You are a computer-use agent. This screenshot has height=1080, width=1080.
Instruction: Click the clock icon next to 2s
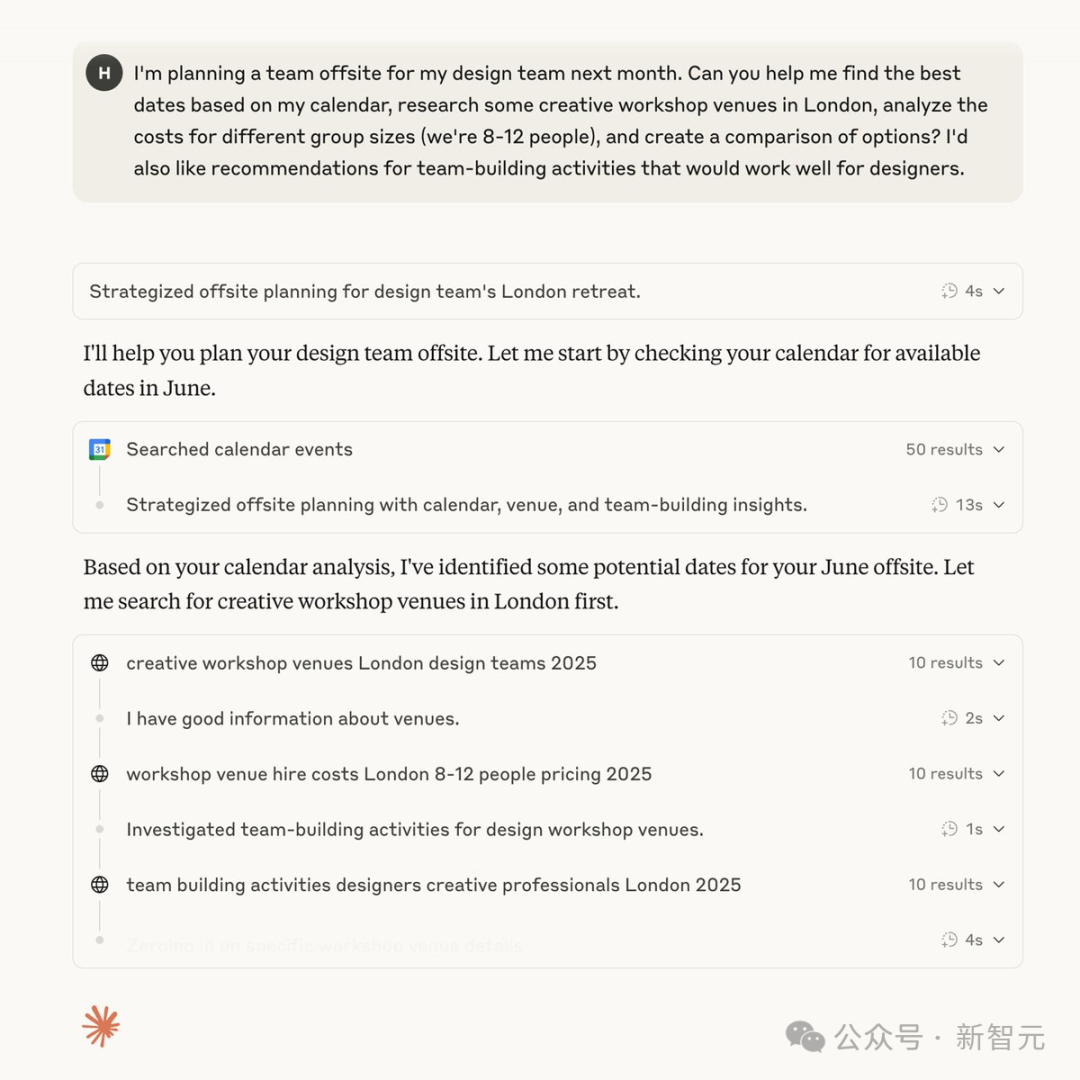click(949, 718)
